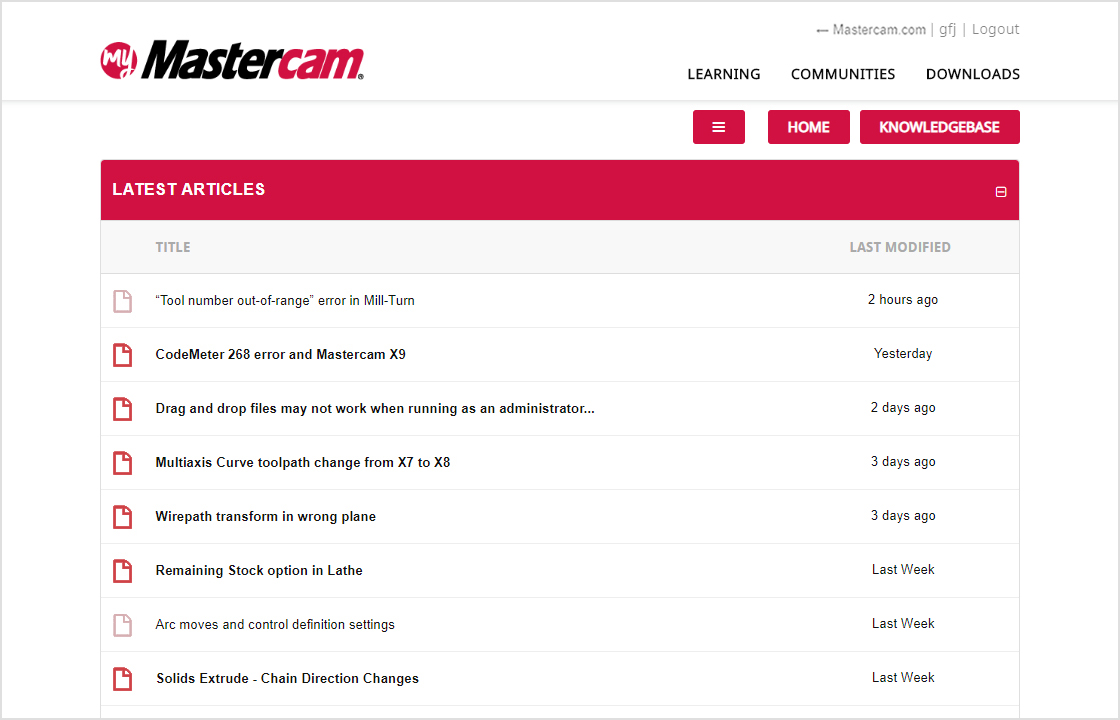This screenshot has height=720, width=1120.
Task: Open "Tool number out-of-range" error in Mill-Turn article
Action: pyautogui.click(x=285, y=301)
